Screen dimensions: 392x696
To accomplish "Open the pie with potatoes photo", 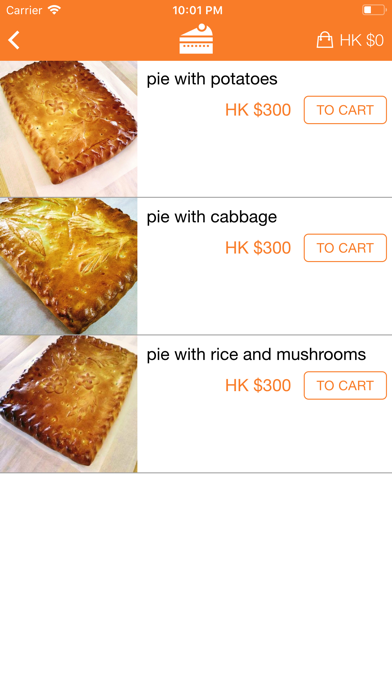I will 68,129.
